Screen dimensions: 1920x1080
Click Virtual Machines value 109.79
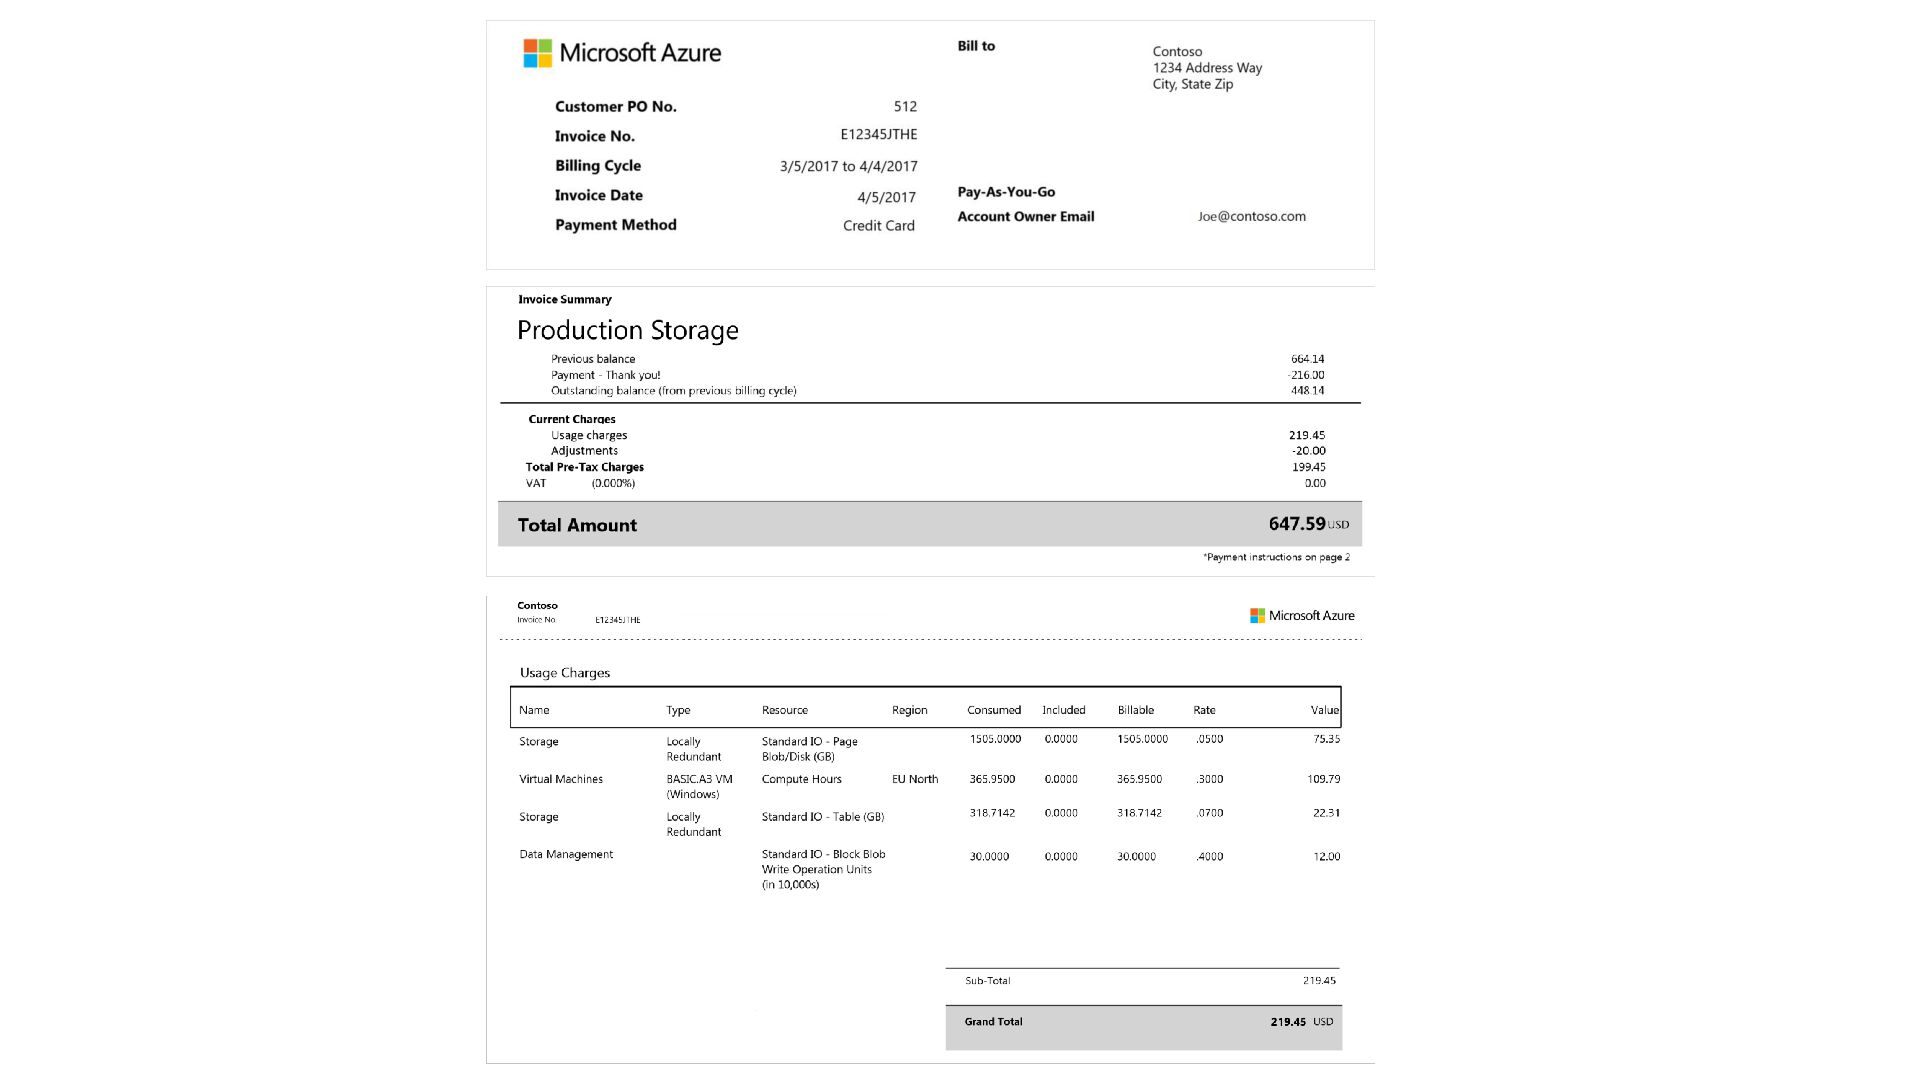pos(1323,779)
